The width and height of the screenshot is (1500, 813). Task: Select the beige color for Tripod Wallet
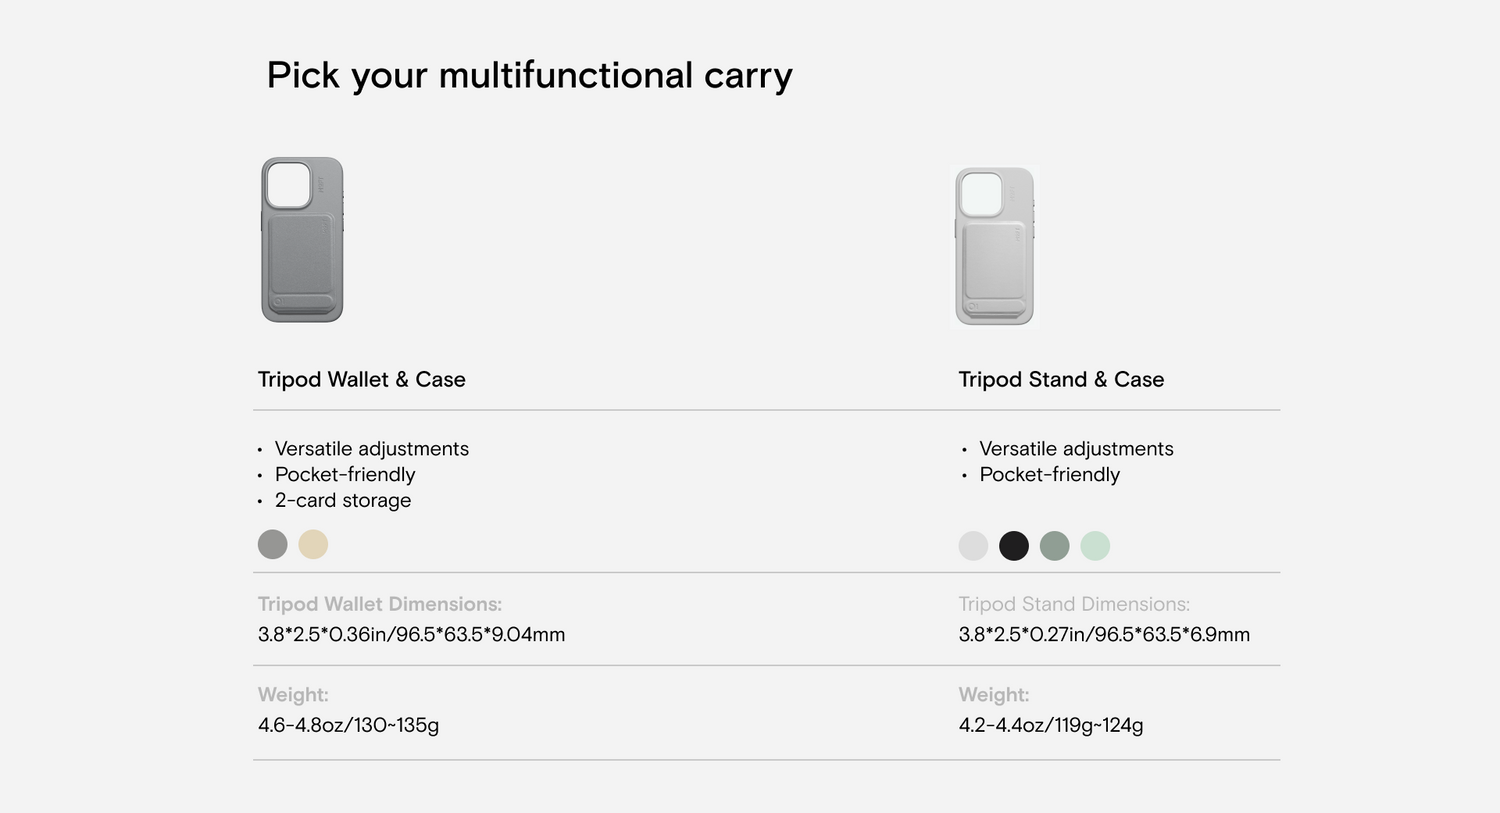(x=313, y=545)
